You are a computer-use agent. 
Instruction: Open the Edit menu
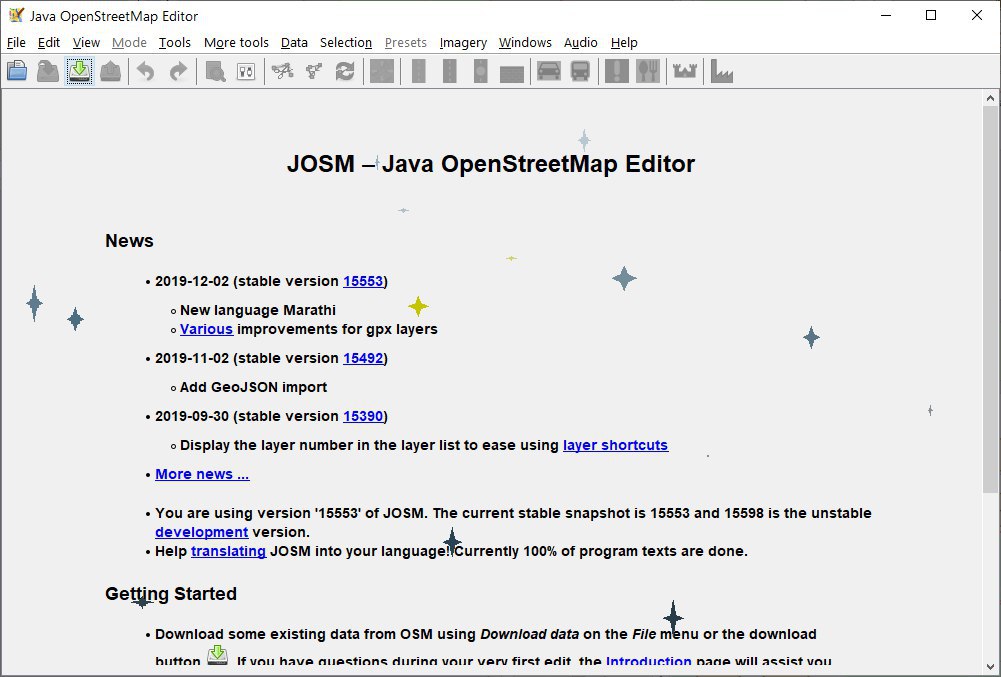(x=49, y=43)
